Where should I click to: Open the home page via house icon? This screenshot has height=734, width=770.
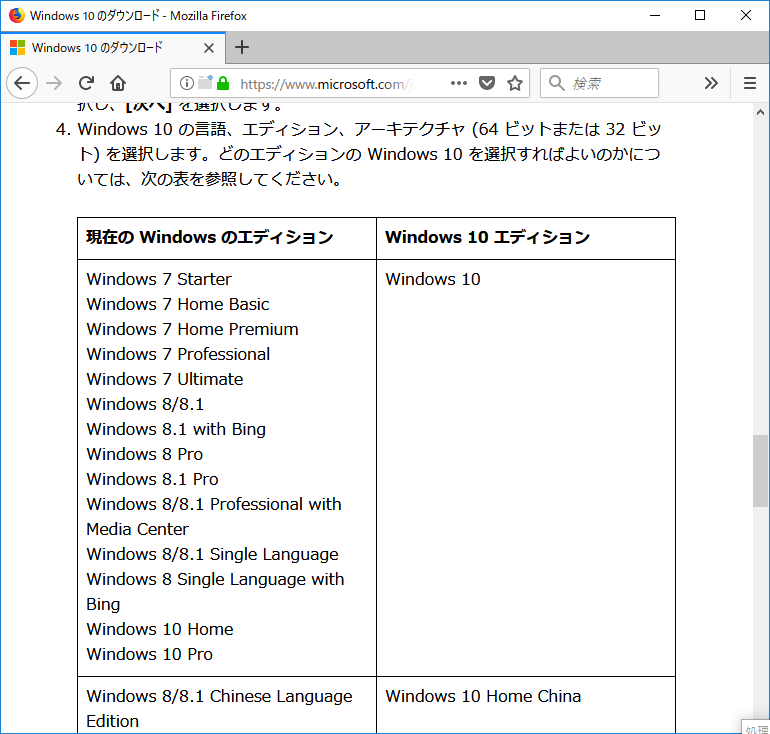point(118,83)
